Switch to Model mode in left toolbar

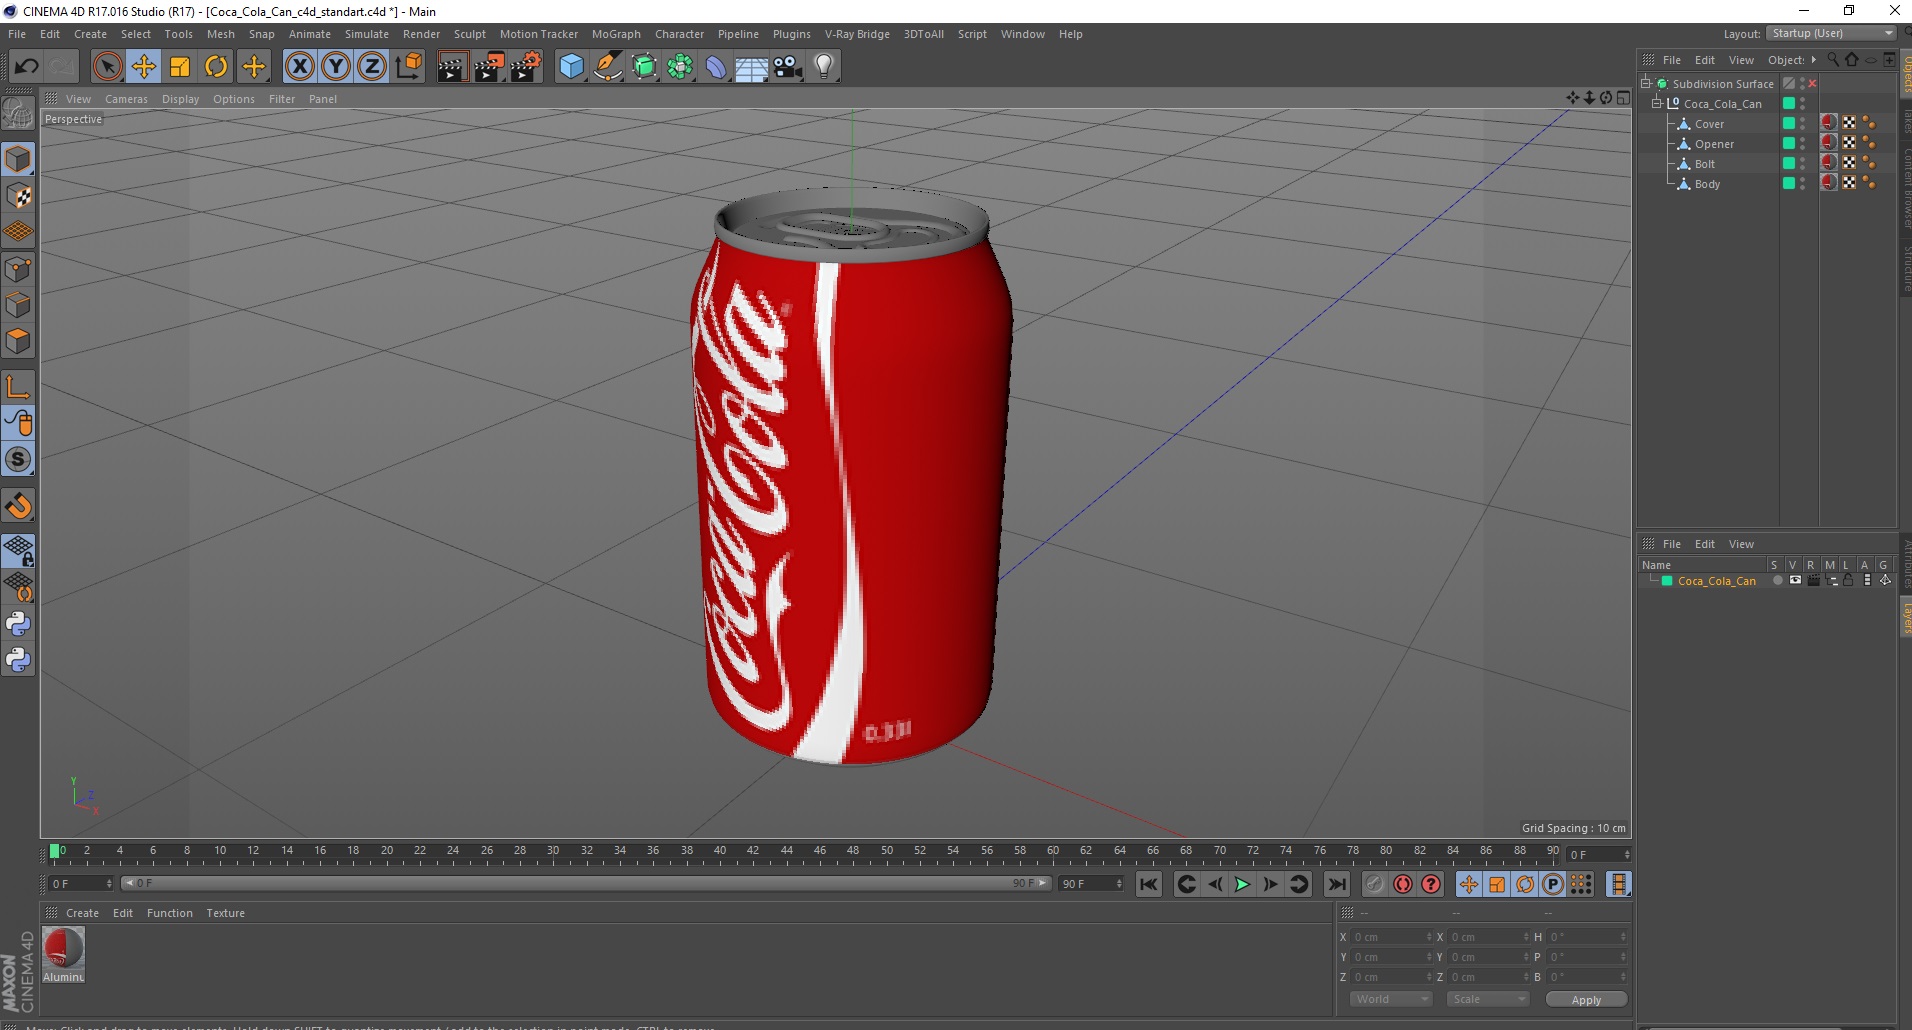[x=18, y=159]
